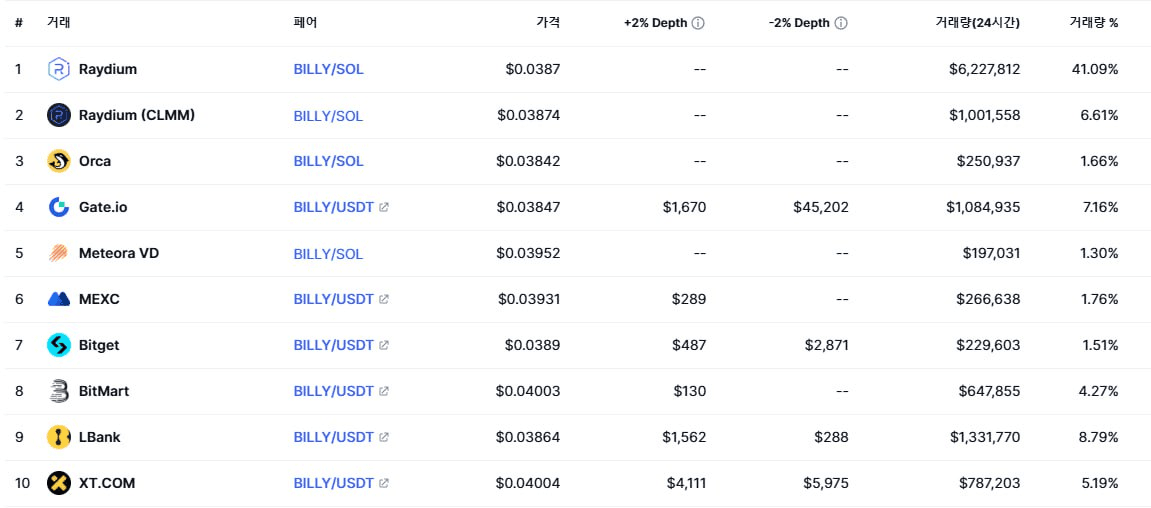The height and width of the screenshot is (508, 1151).
Task: Click the XT.COM logo icon
Action: tap(59, 483)
